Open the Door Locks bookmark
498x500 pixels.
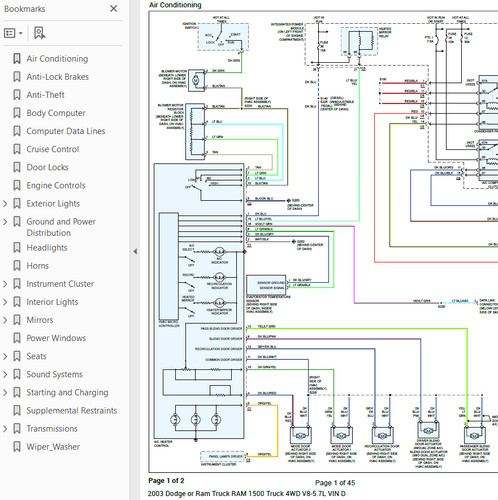point(47,167)
